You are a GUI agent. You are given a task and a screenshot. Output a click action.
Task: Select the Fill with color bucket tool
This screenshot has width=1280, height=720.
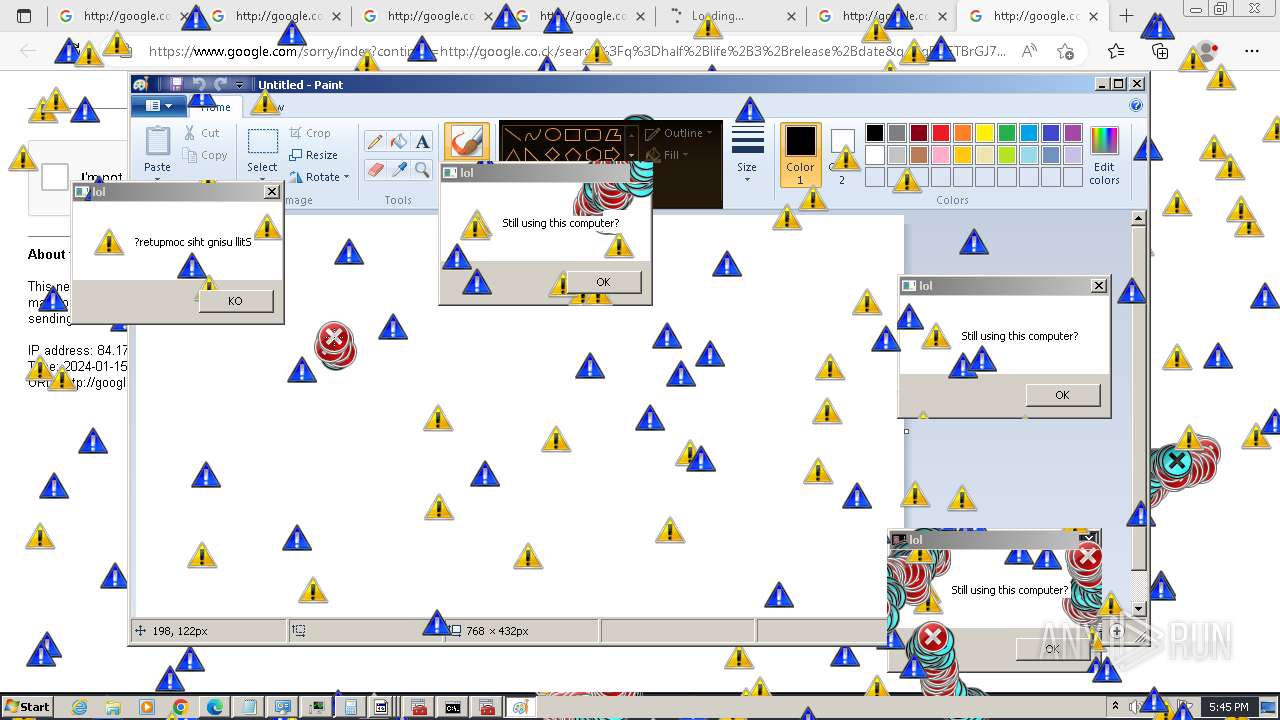[x=399, y=142]
